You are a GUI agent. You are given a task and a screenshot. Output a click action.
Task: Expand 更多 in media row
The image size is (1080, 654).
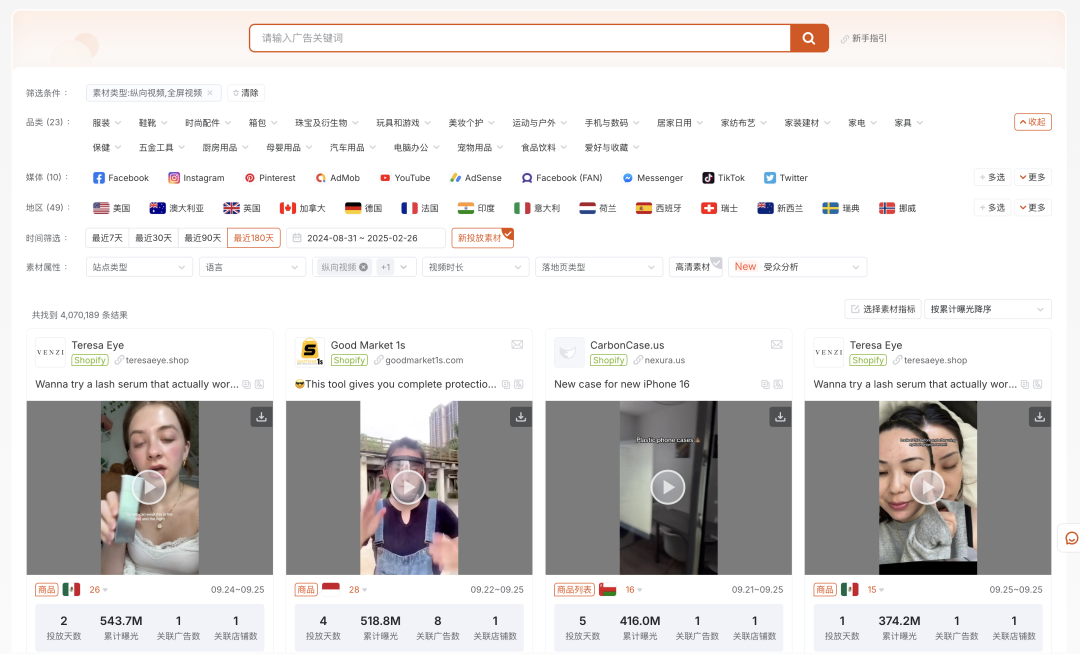[1032, 178]
